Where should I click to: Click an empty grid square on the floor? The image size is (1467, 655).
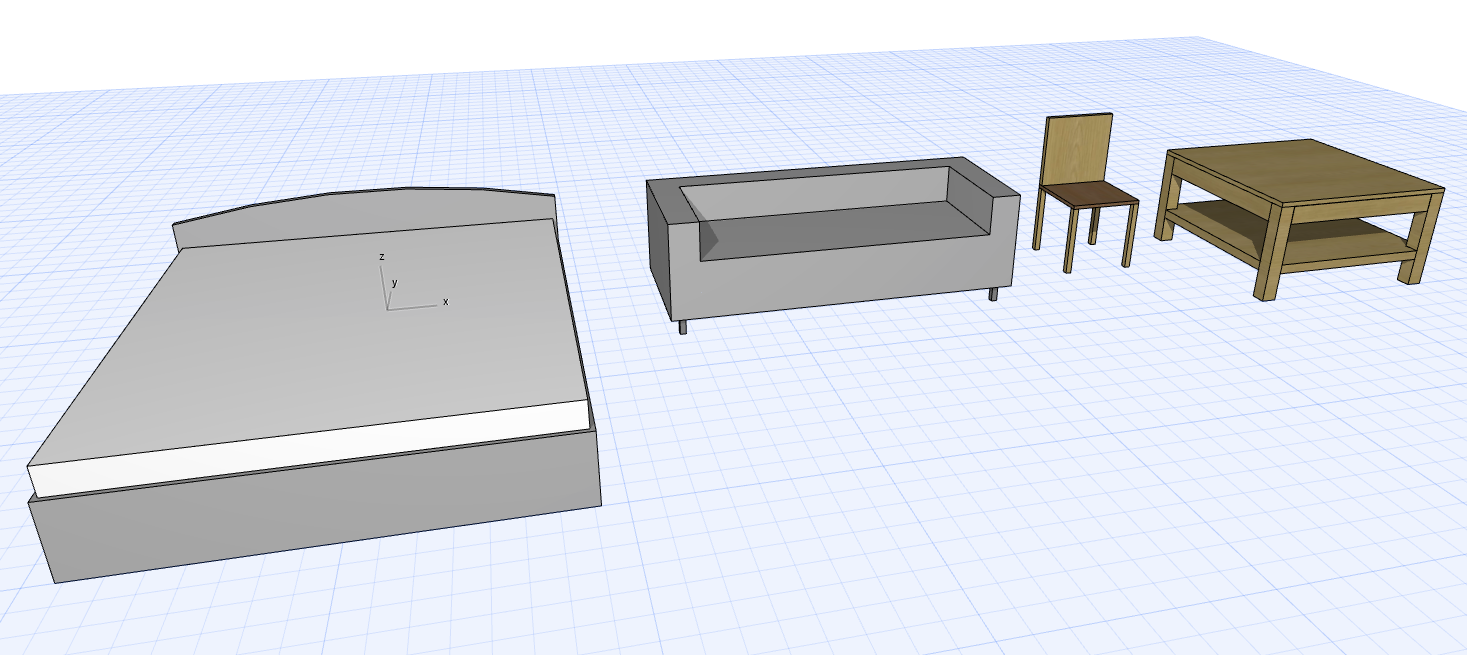click(900, 500)
